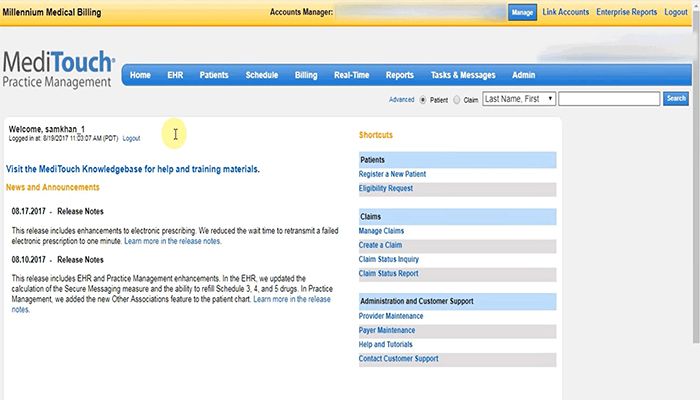This screenshot has width=700, height=400.
Task: Open Enterprise Reports in the top bar
Action: pos(626,12)
